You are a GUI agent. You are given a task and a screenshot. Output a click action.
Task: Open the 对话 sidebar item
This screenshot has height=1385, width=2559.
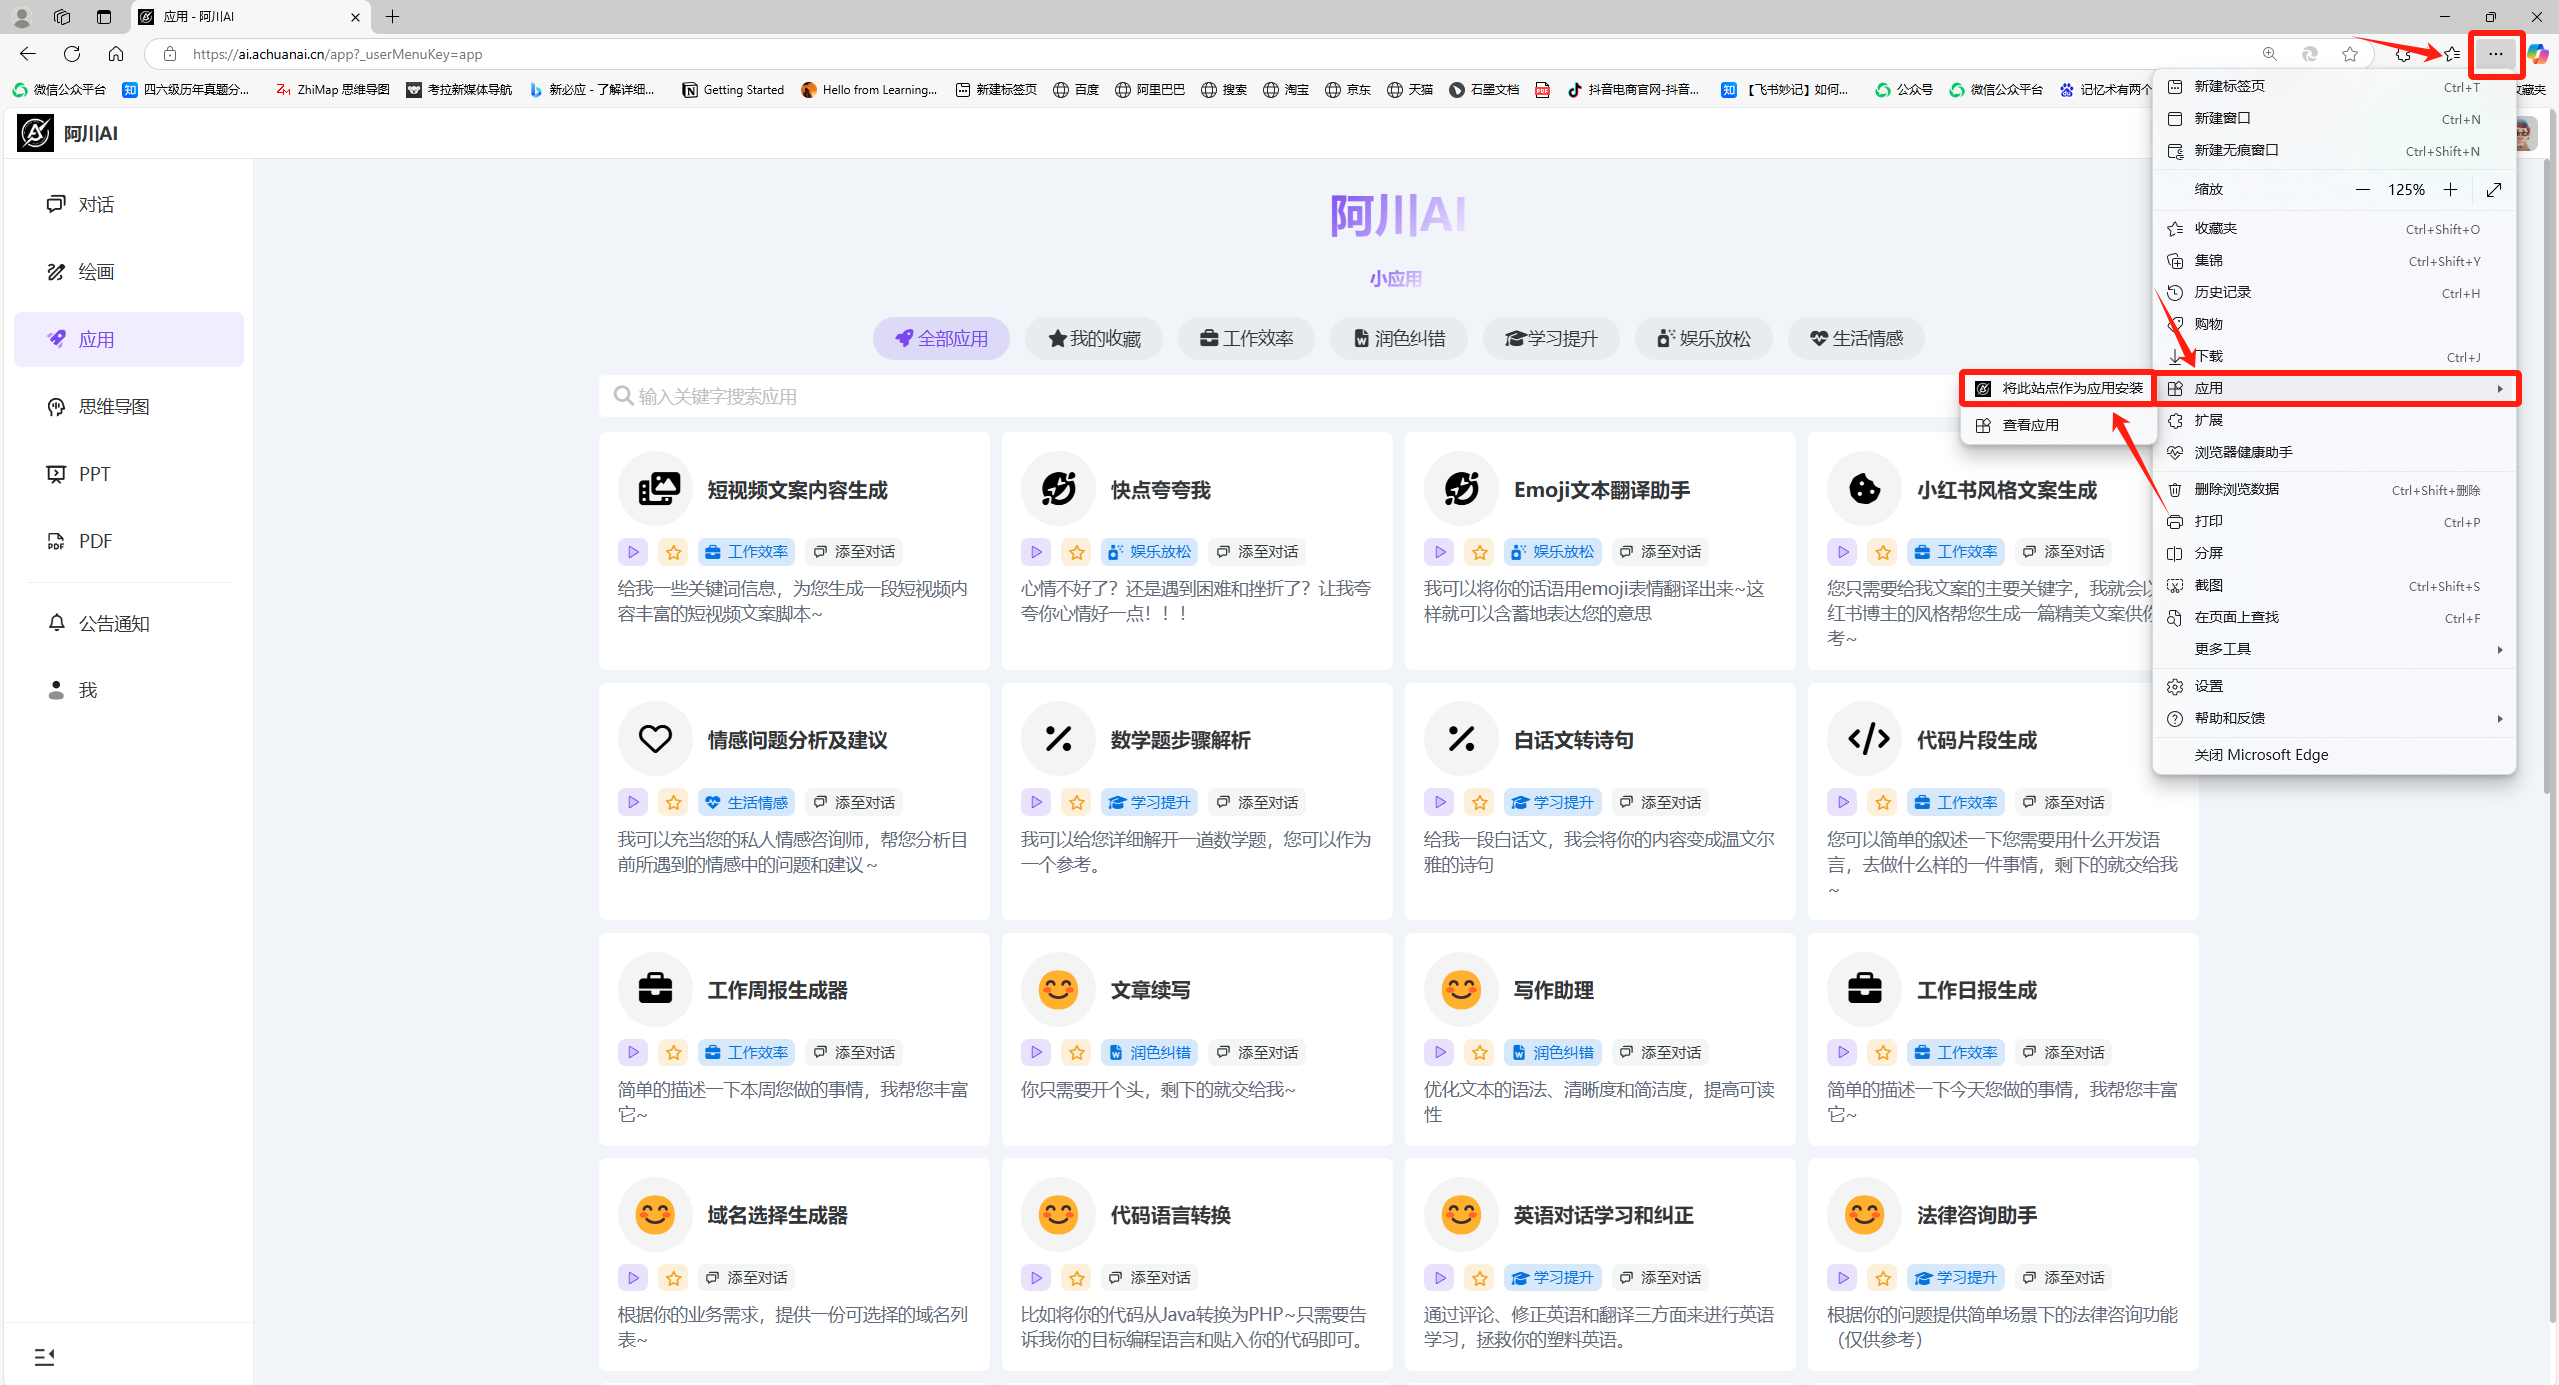tap(128, 204)
